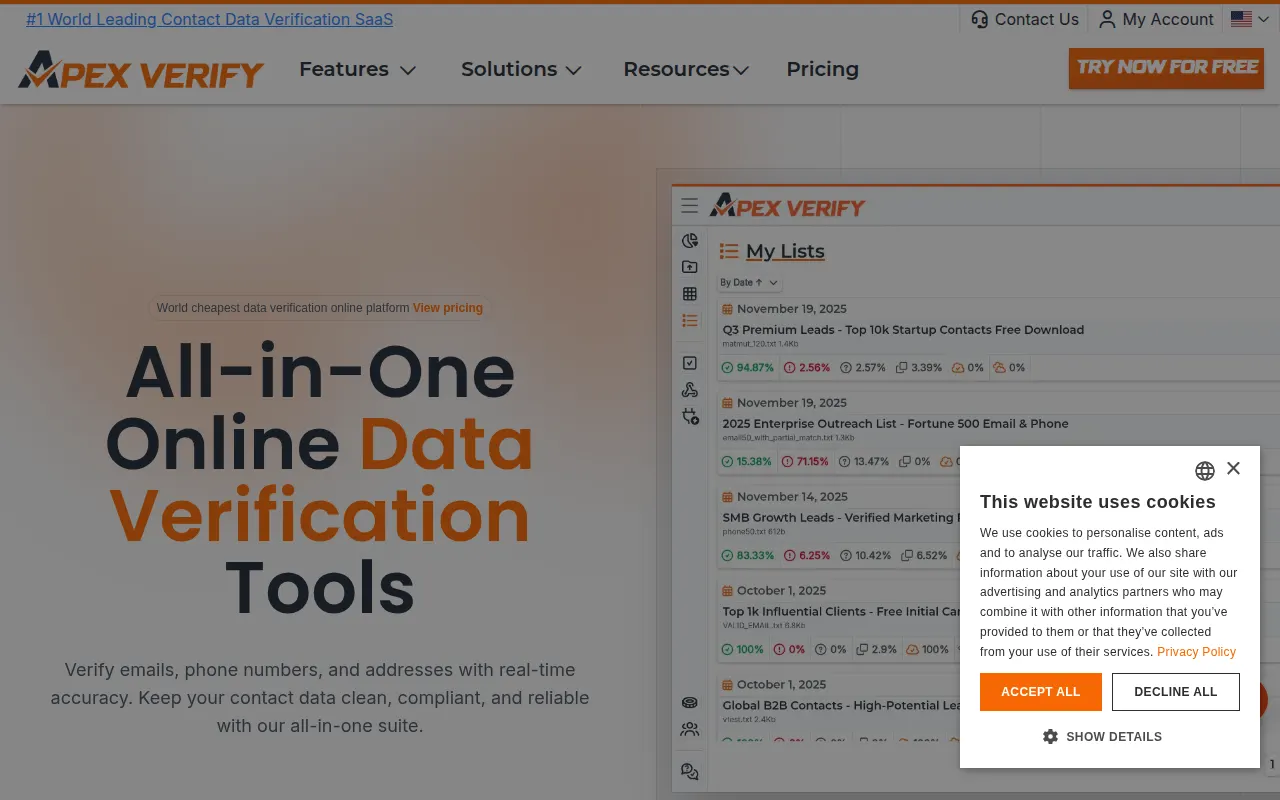Image resolution: width=1280 pixels, height=800 pixels.
Task: Click the #1 World Leading Contact Data Verification link
Action: 210,19
